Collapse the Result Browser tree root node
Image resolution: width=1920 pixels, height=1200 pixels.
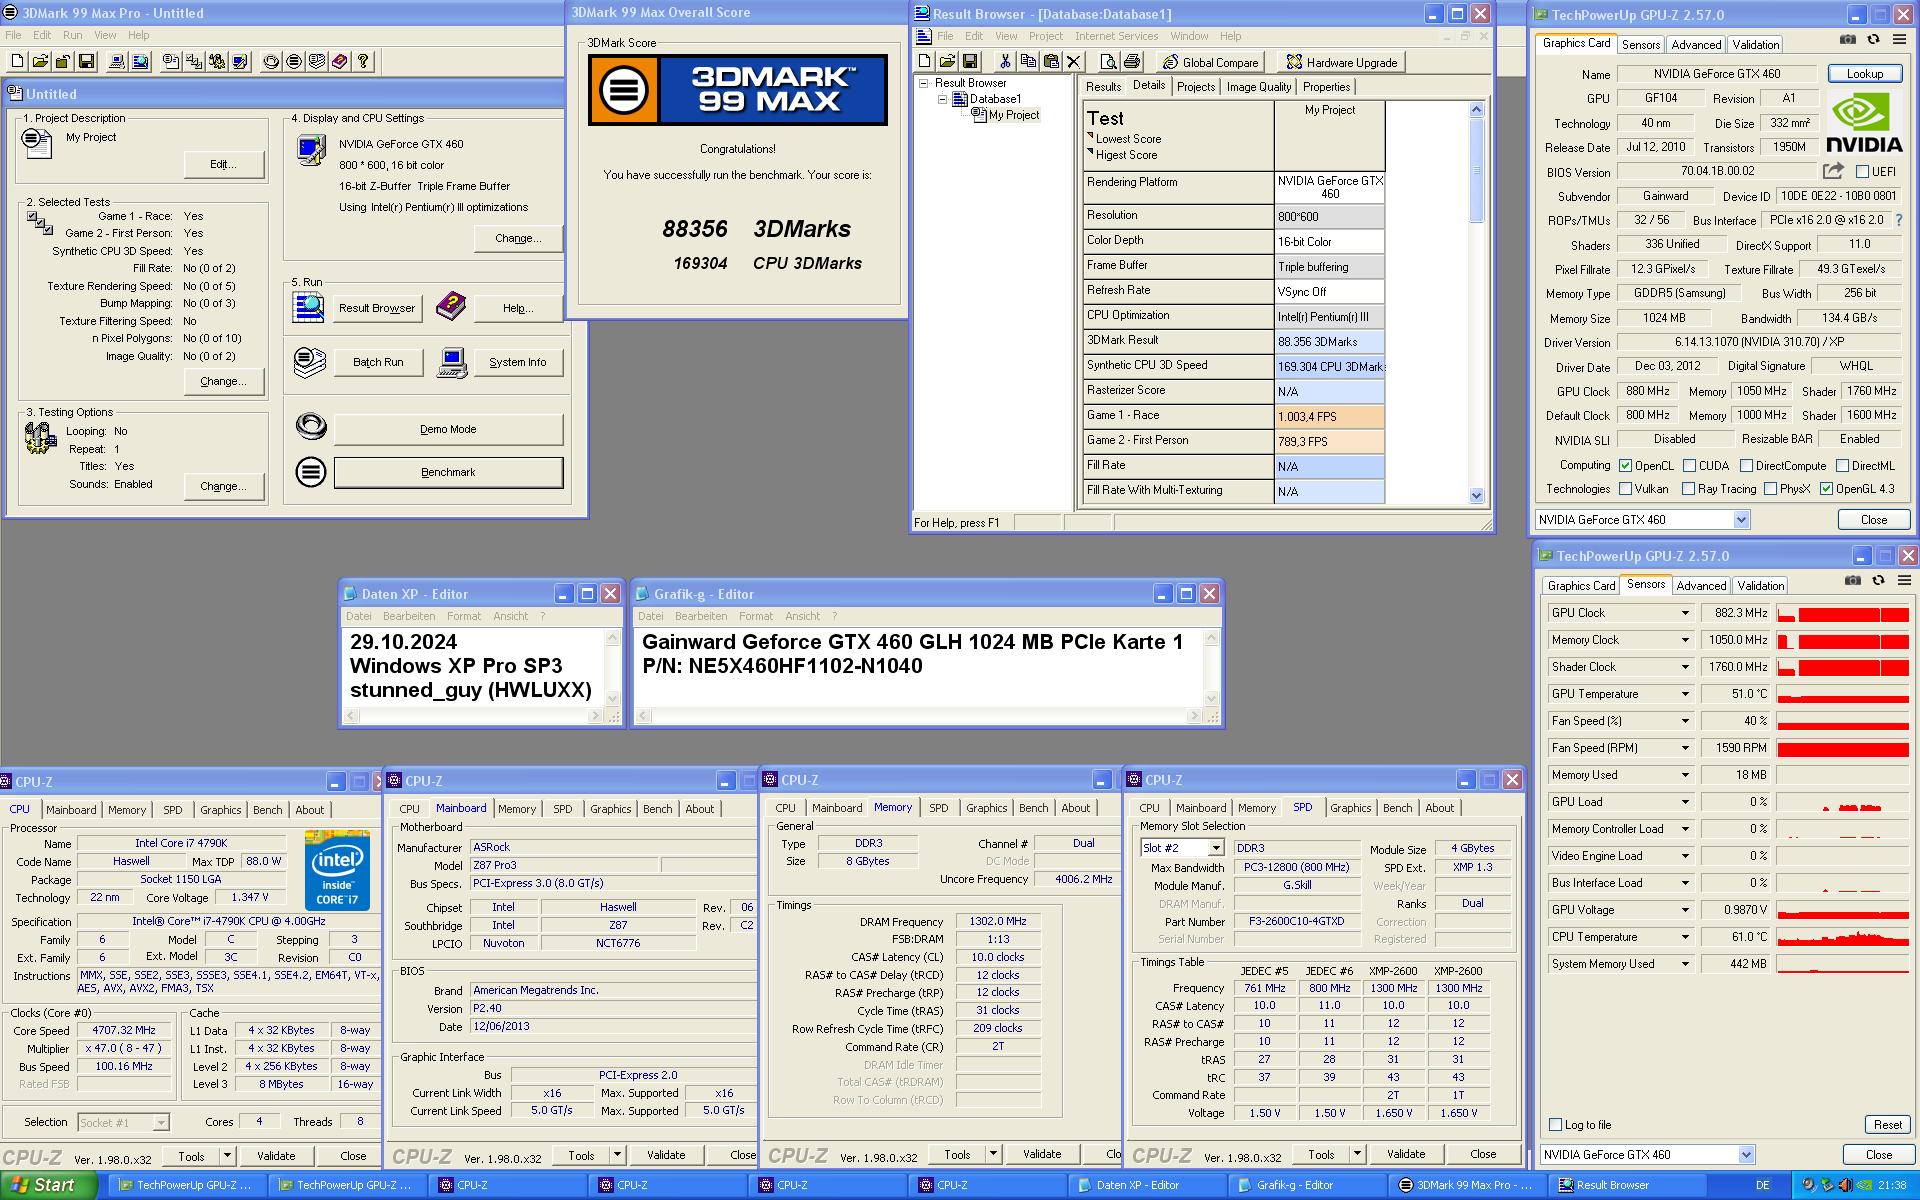[x=924, y=83]
